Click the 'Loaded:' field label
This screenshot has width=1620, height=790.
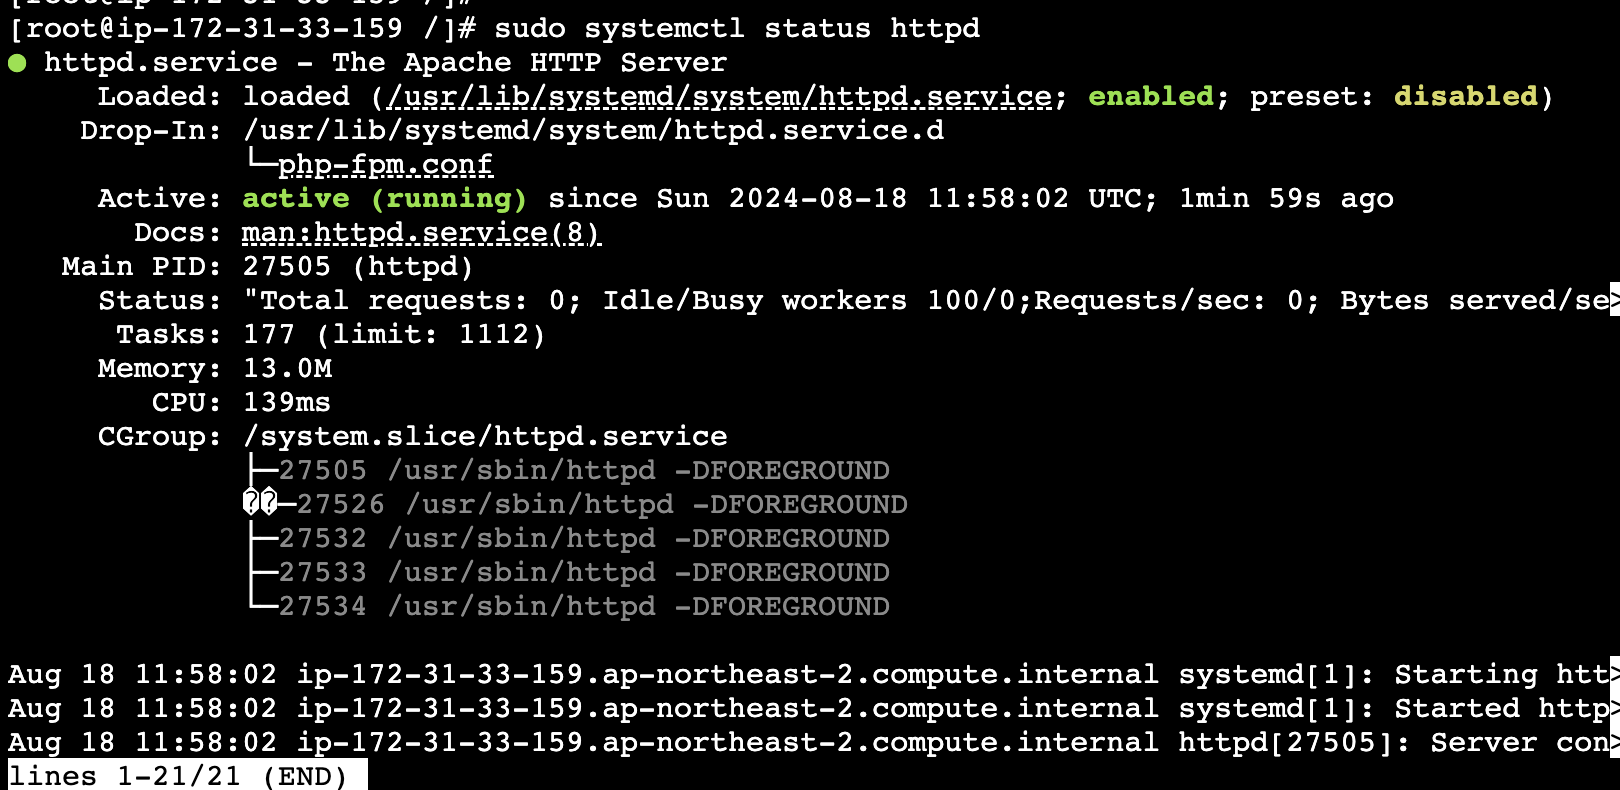click(x=159, y=97)
